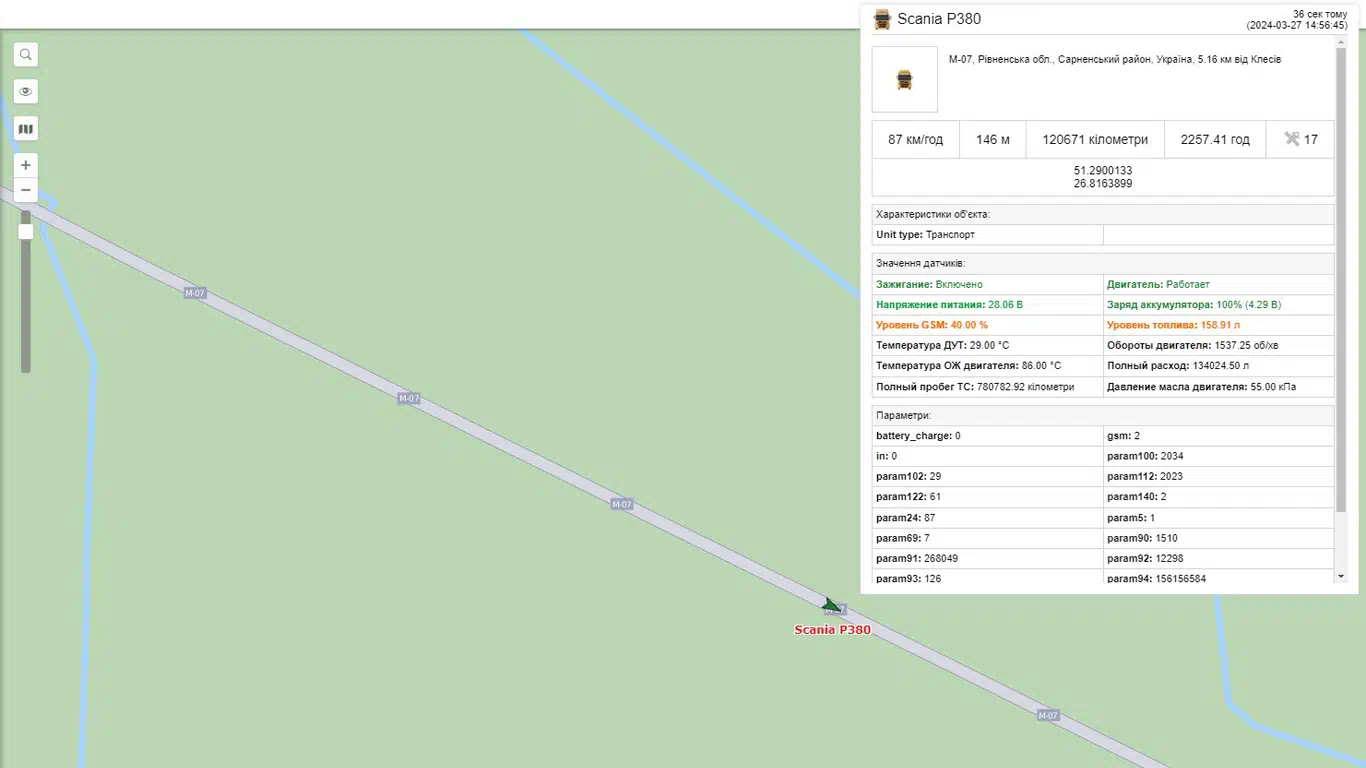The image size is (1366, 768).
Task: Click the param24: 87 cell
Action: (x=987, y=518)
